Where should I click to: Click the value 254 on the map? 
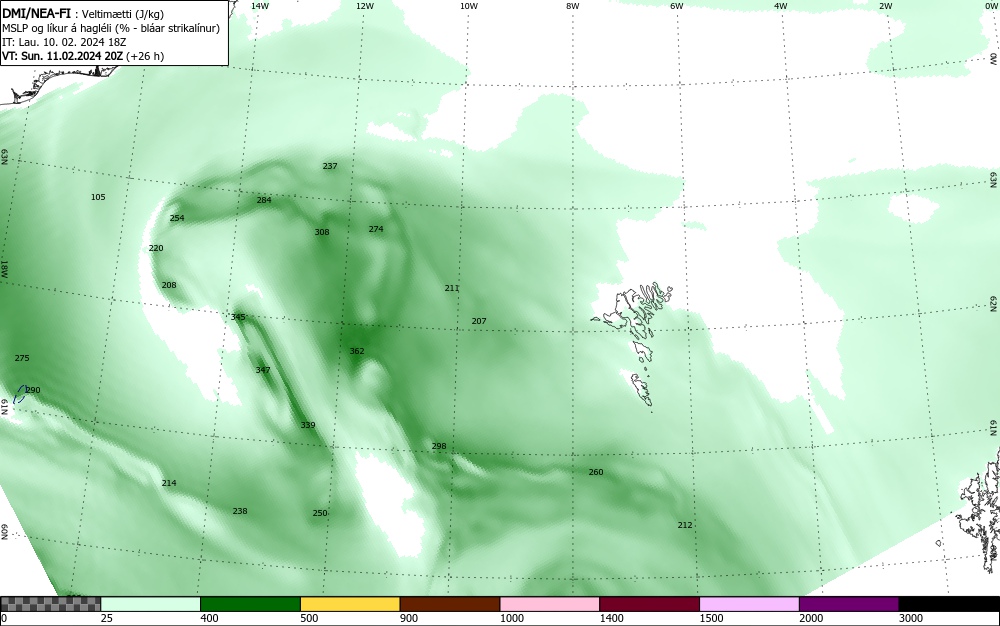(177, 218)
